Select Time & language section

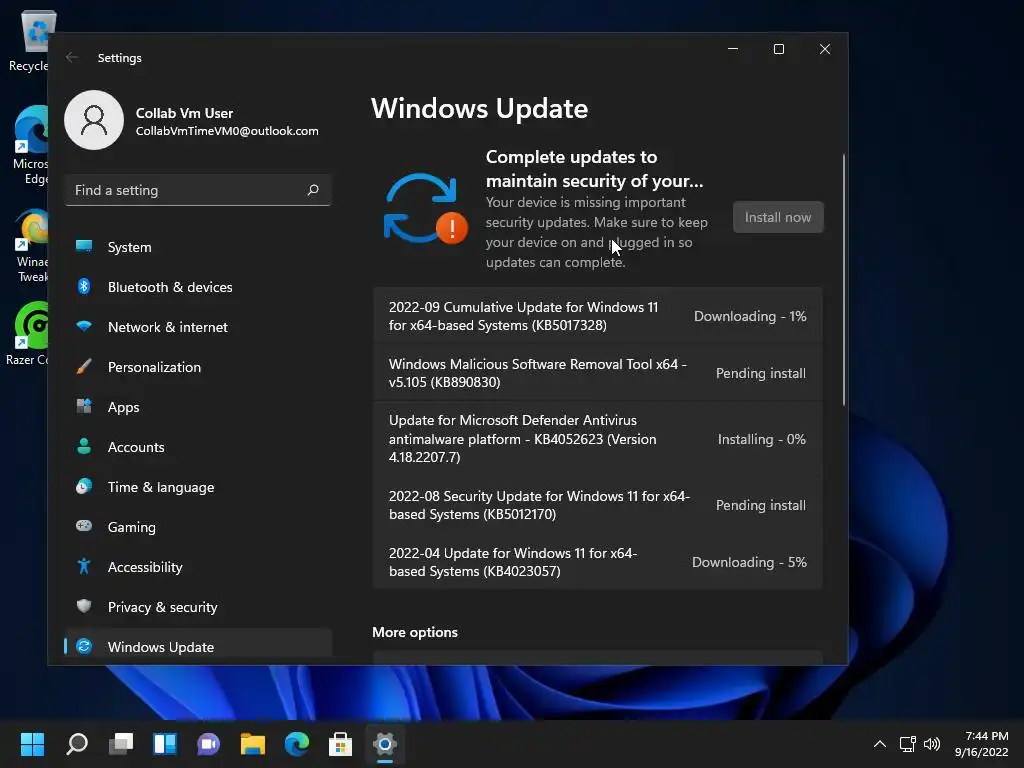pyautogui.click(x=199, y=487)
